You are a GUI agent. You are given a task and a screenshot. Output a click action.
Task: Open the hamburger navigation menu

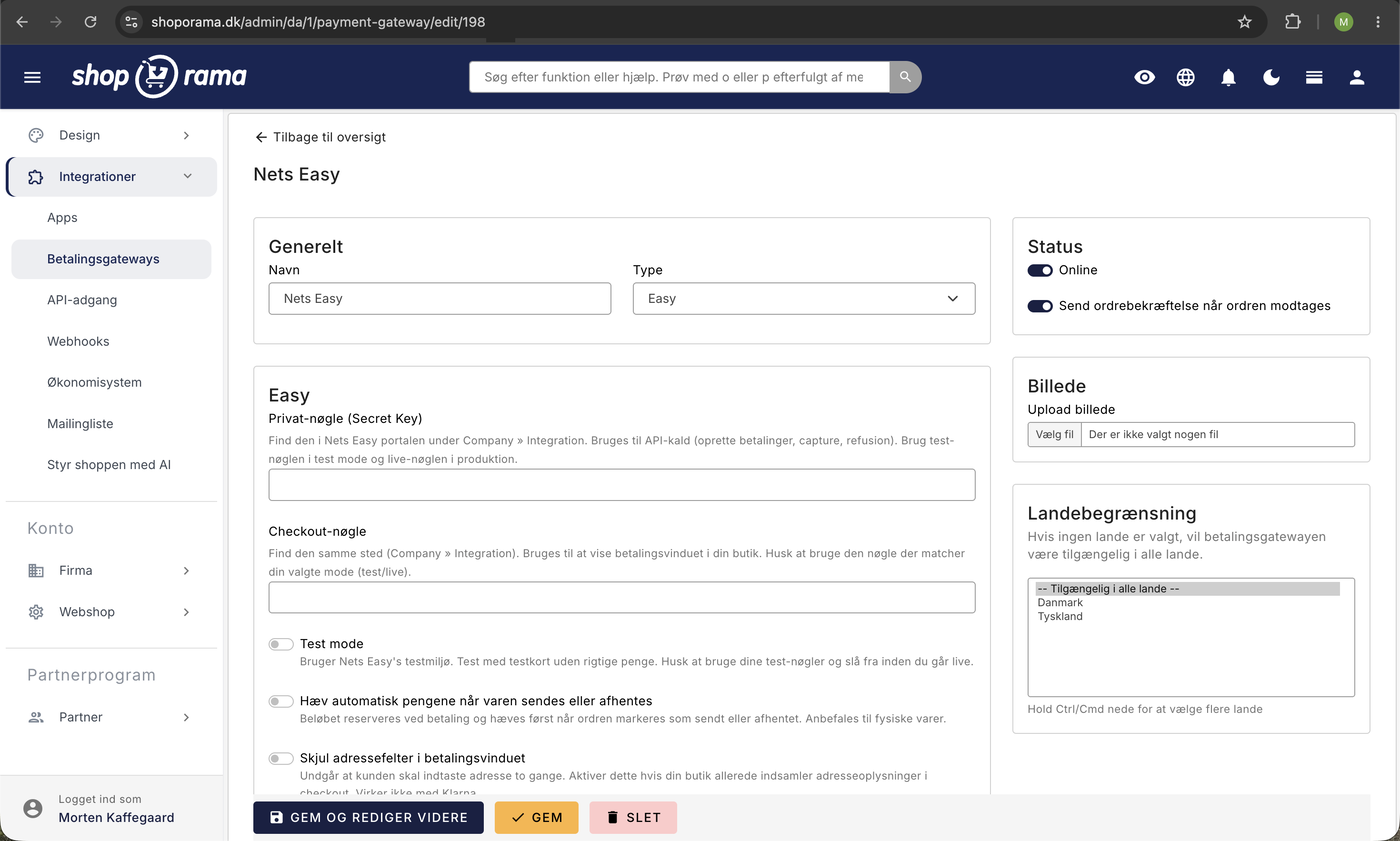click(x=32, y=77)
